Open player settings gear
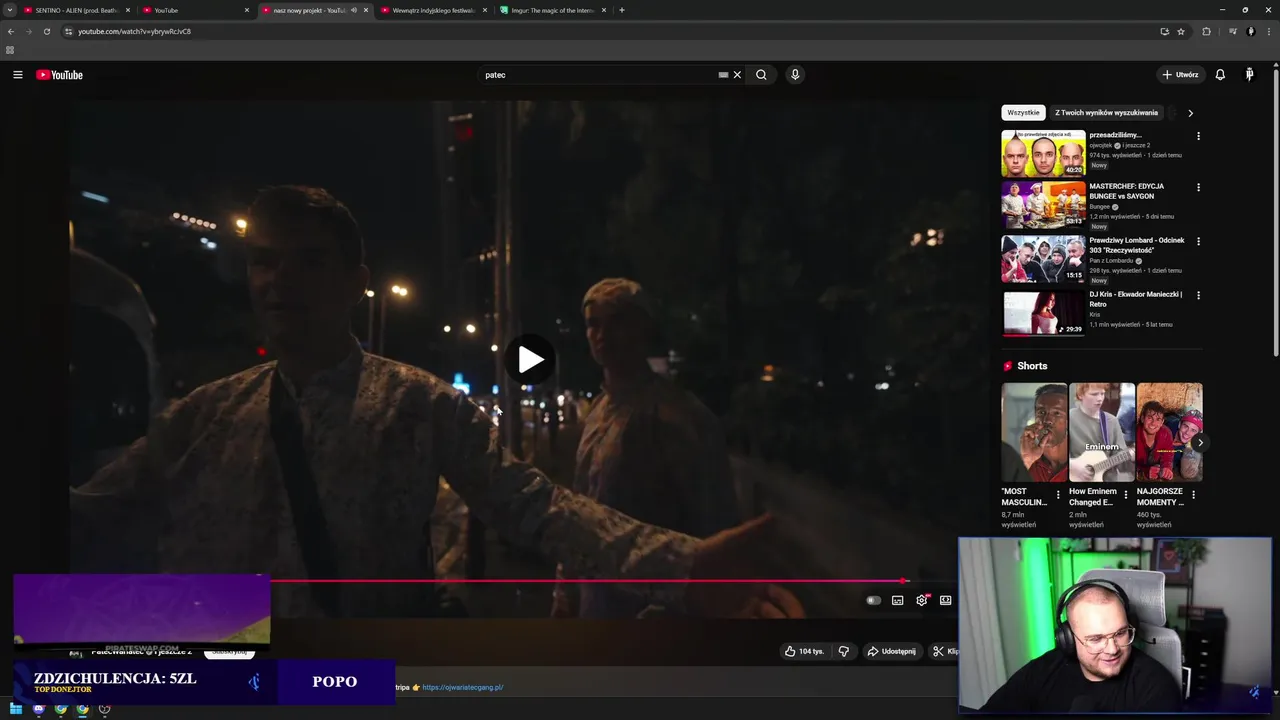This screenshot has width=1280, height=720. tap(922, 601)
